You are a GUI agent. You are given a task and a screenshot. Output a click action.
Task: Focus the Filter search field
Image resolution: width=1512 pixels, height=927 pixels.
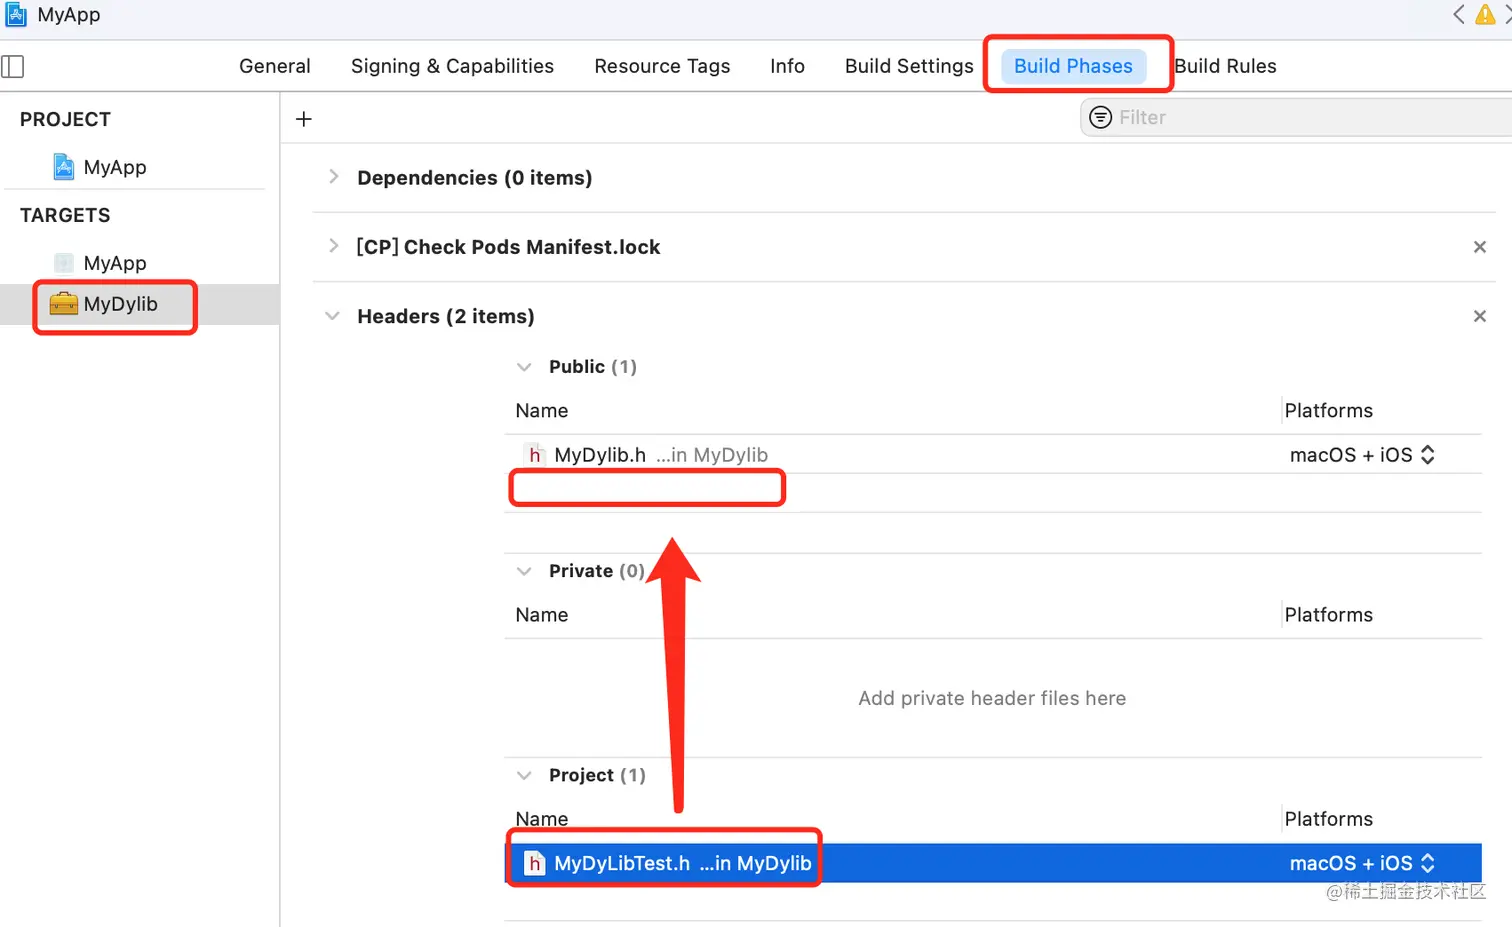click(x=1297, y=117)
